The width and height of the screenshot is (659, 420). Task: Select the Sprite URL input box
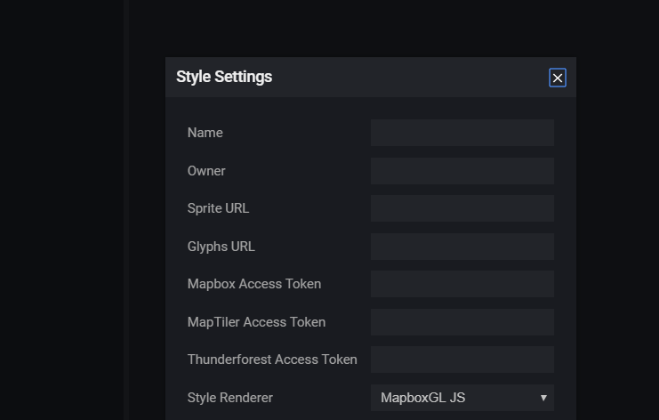point(462,209)
